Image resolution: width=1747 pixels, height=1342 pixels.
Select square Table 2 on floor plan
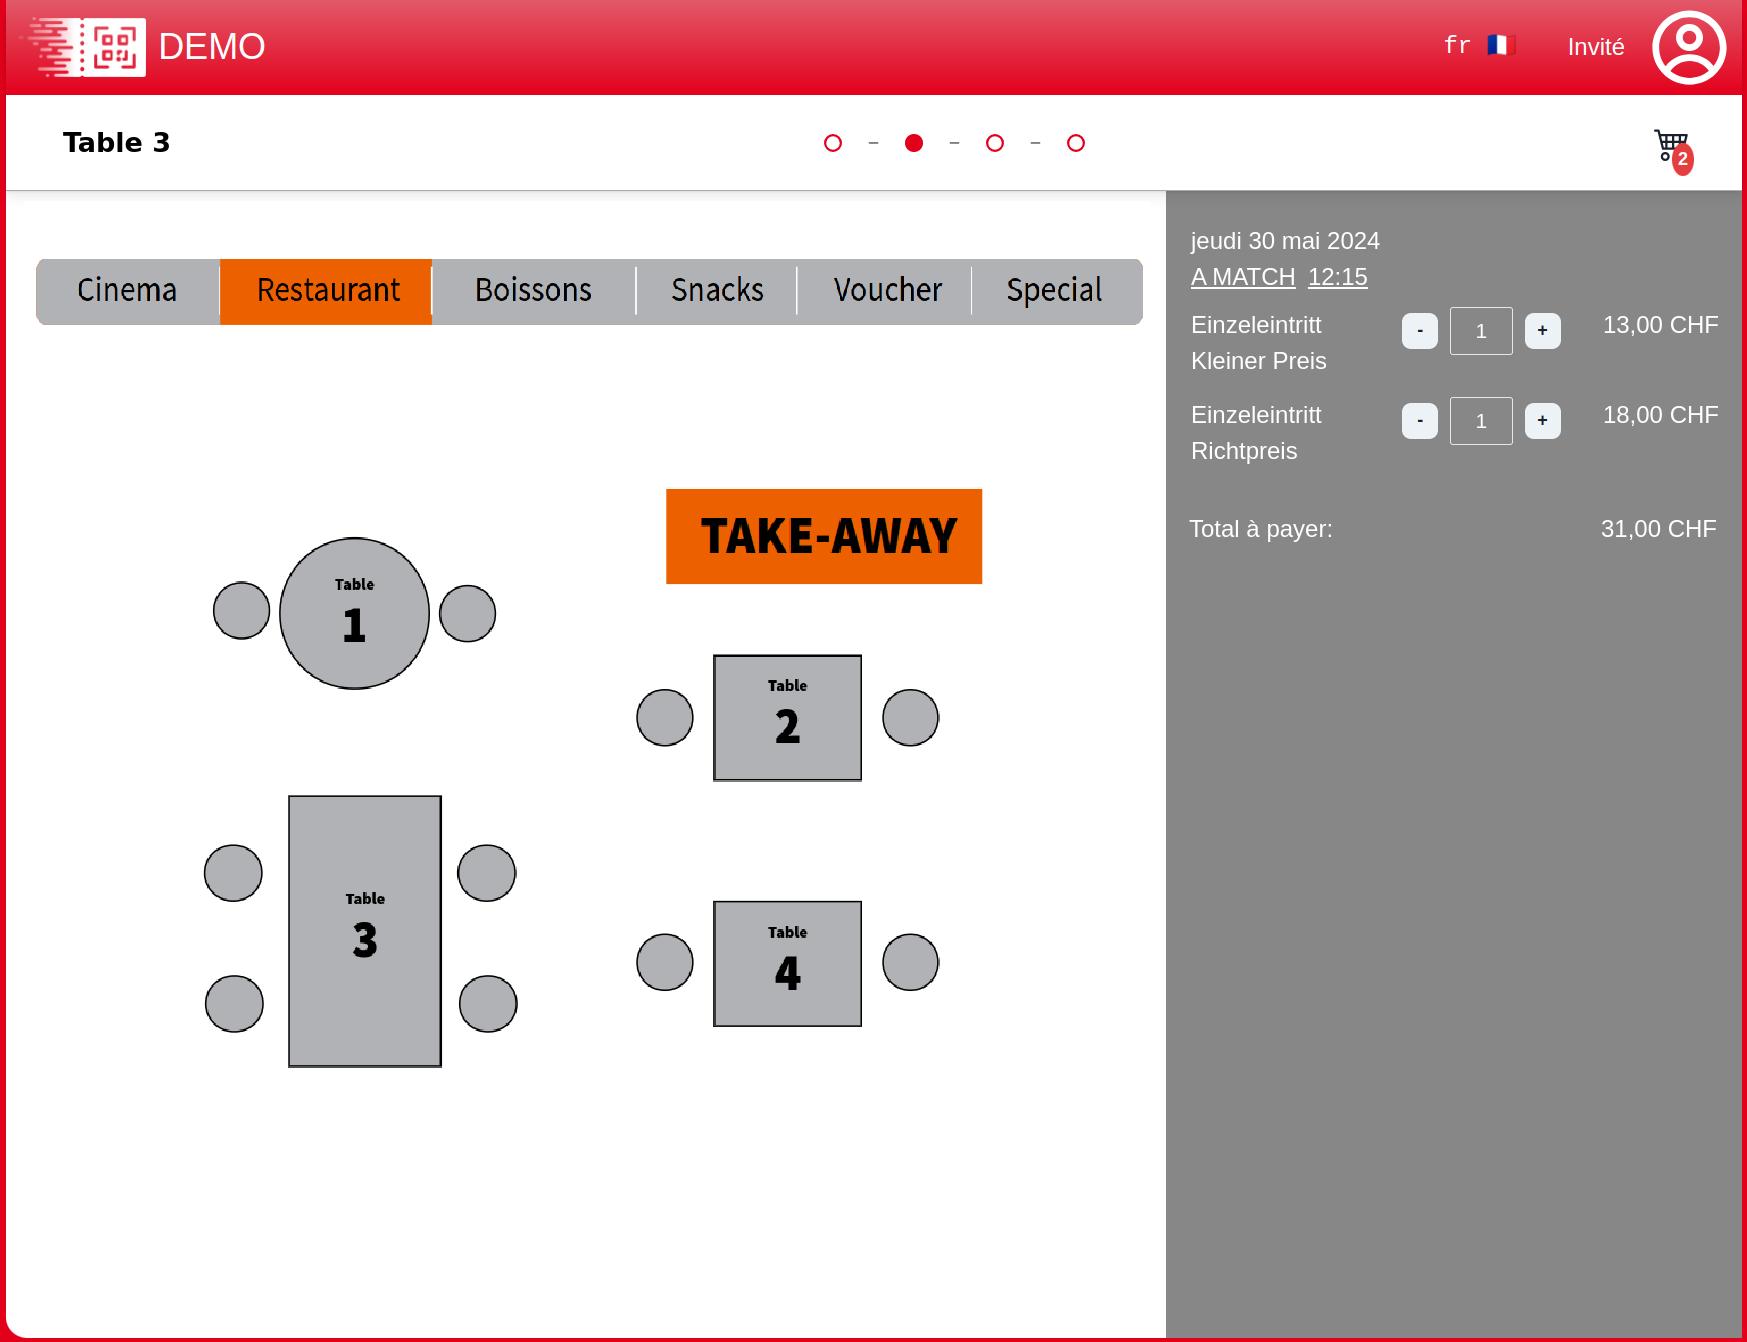(x=787, y=717)
